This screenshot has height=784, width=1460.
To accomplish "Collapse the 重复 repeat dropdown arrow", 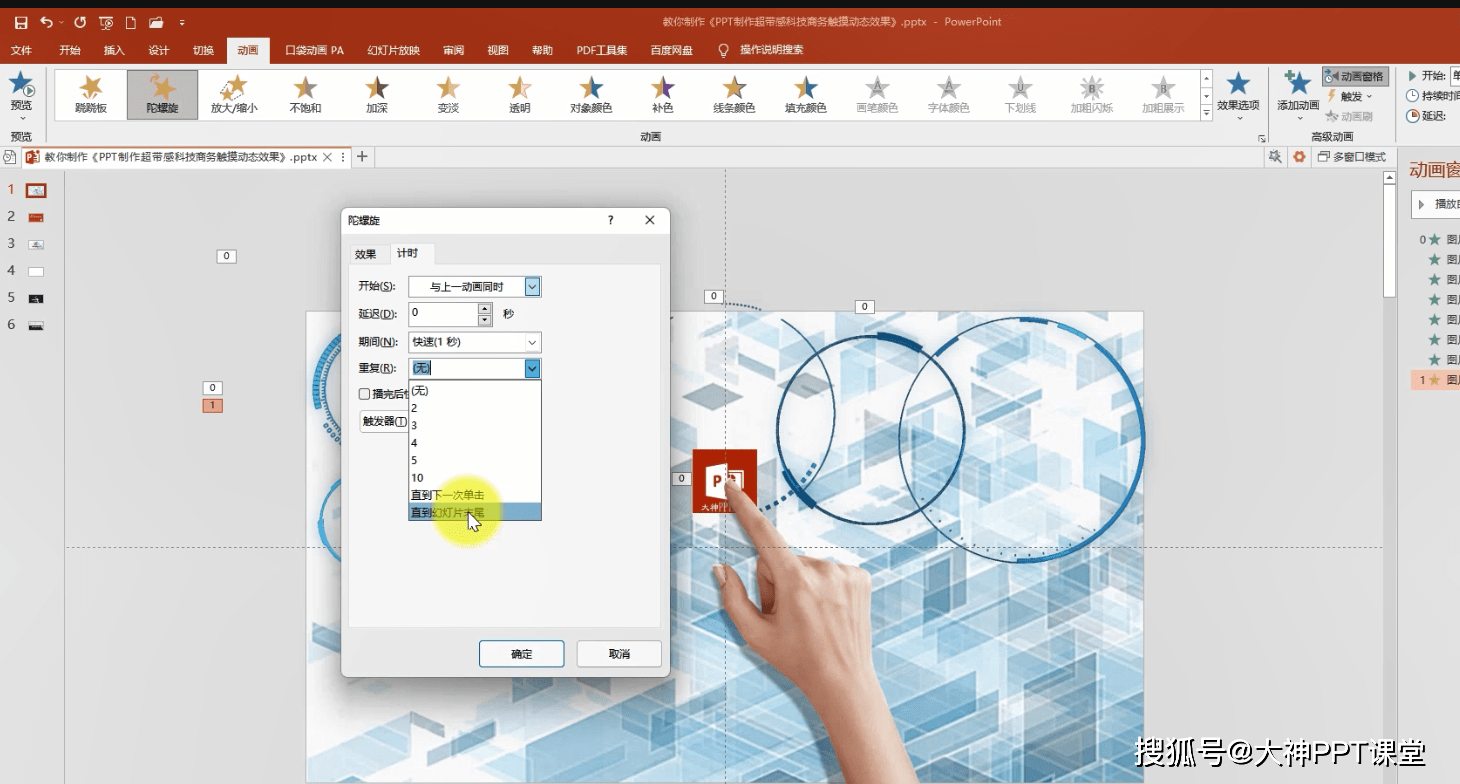I will (x=532, y=368).
